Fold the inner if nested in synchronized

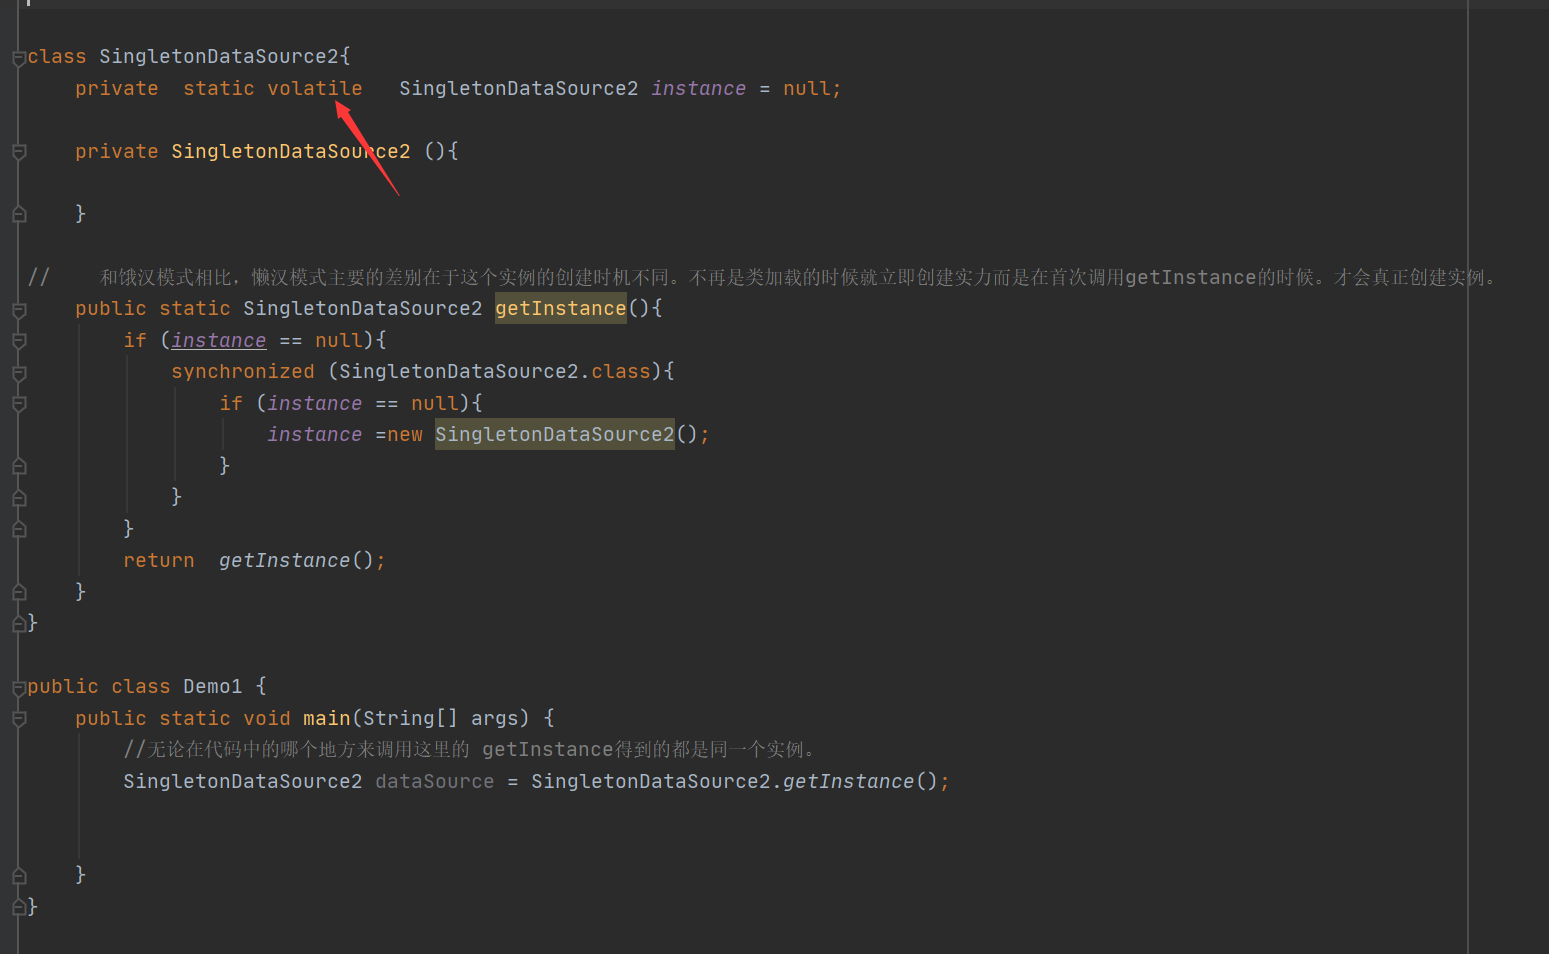19,404
